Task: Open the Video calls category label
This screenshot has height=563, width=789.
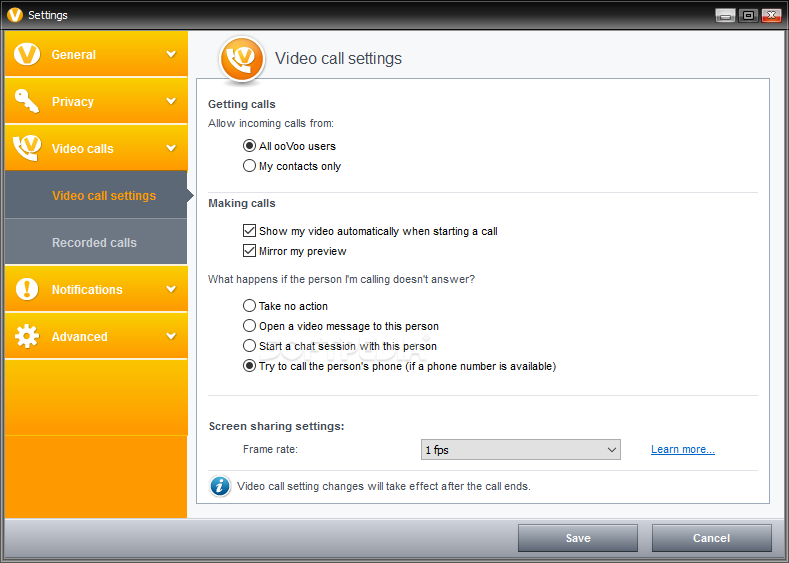Action: (x=83, y=148)
